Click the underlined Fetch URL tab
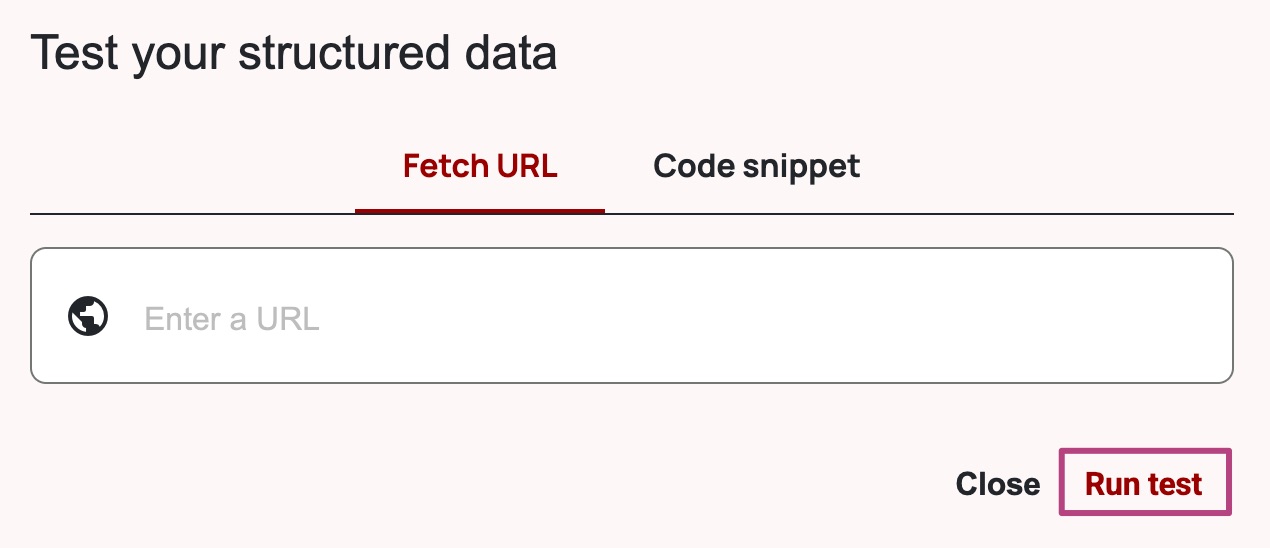Viewport: 1270px width, 548px height. coord(480,166)
